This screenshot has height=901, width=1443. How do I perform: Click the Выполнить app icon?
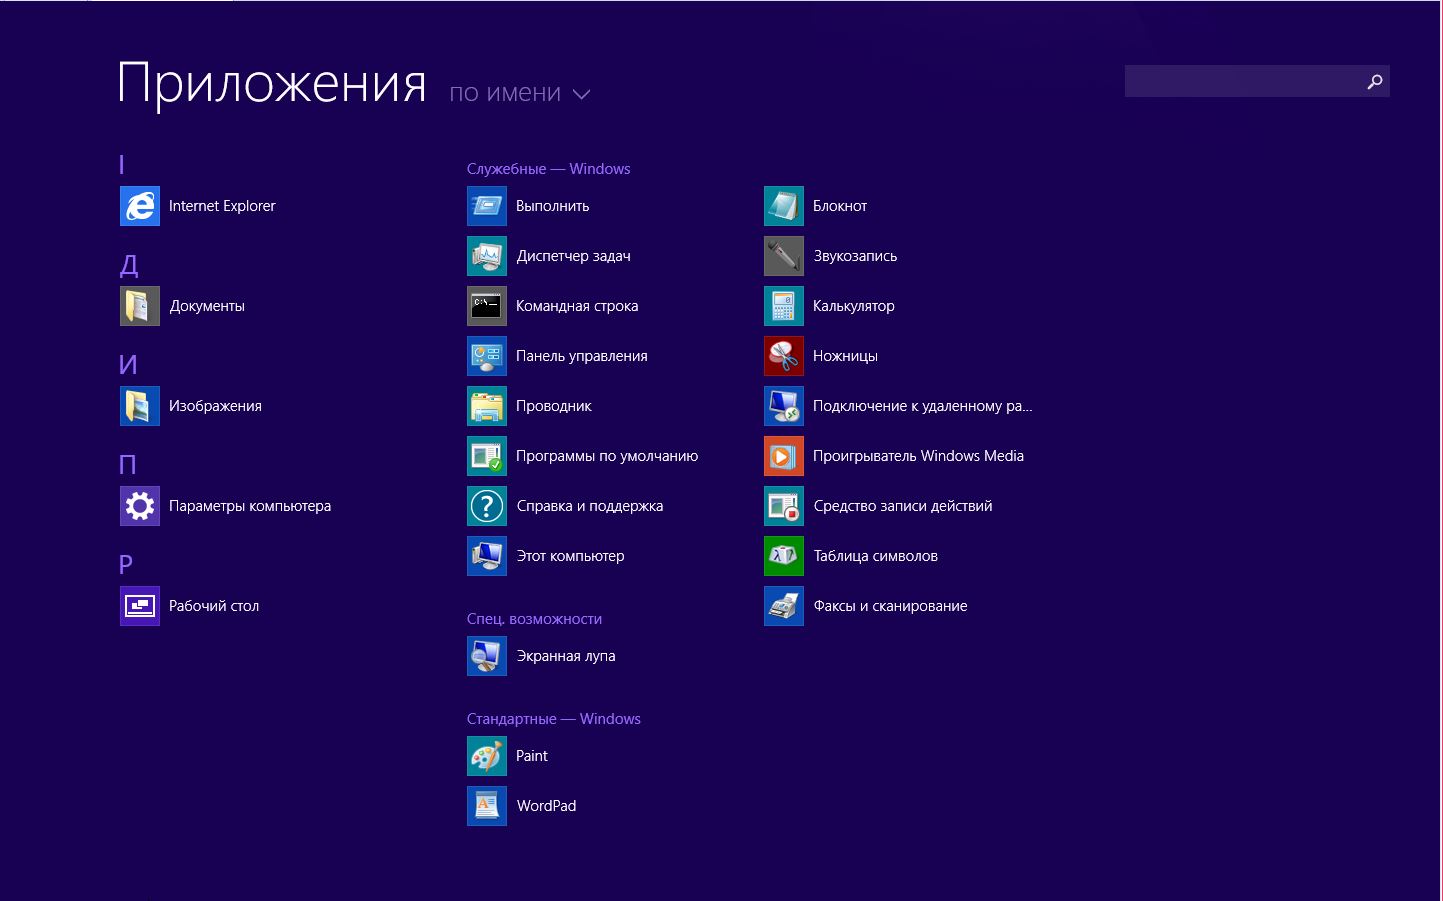tap(487, 206)
